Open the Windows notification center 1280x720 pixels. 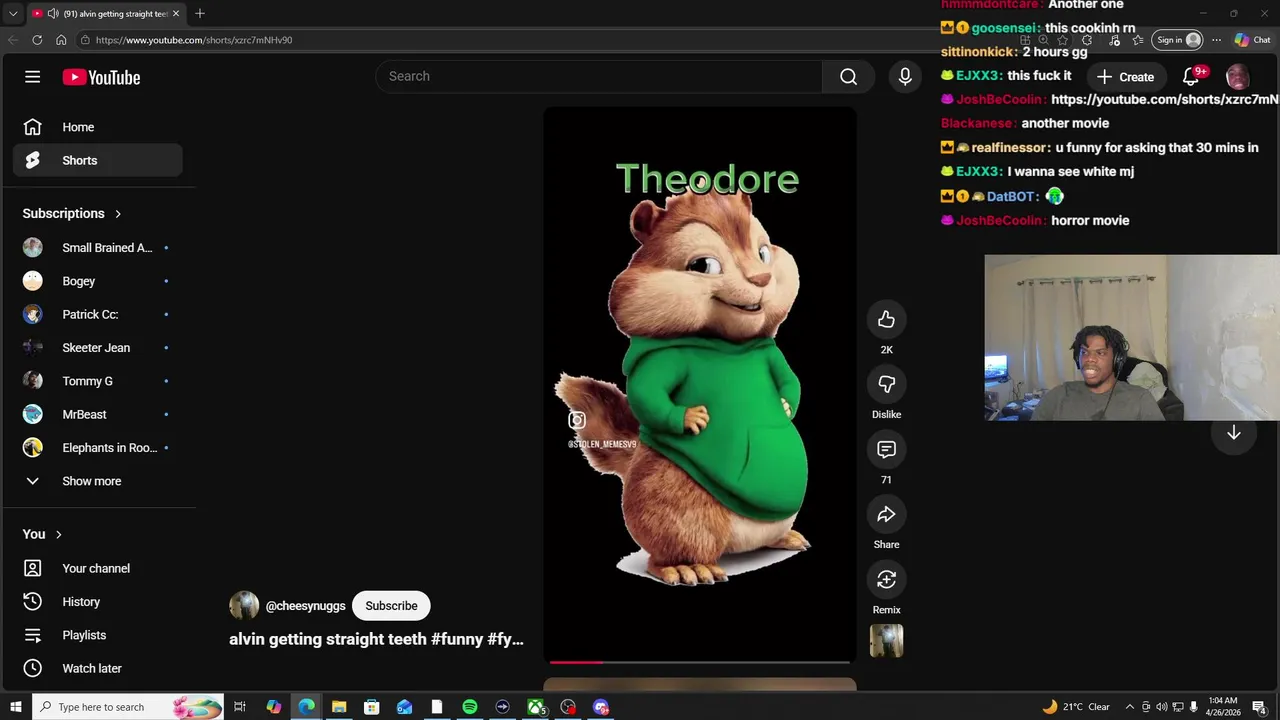pyautogui.click(x=1259, y=707)
